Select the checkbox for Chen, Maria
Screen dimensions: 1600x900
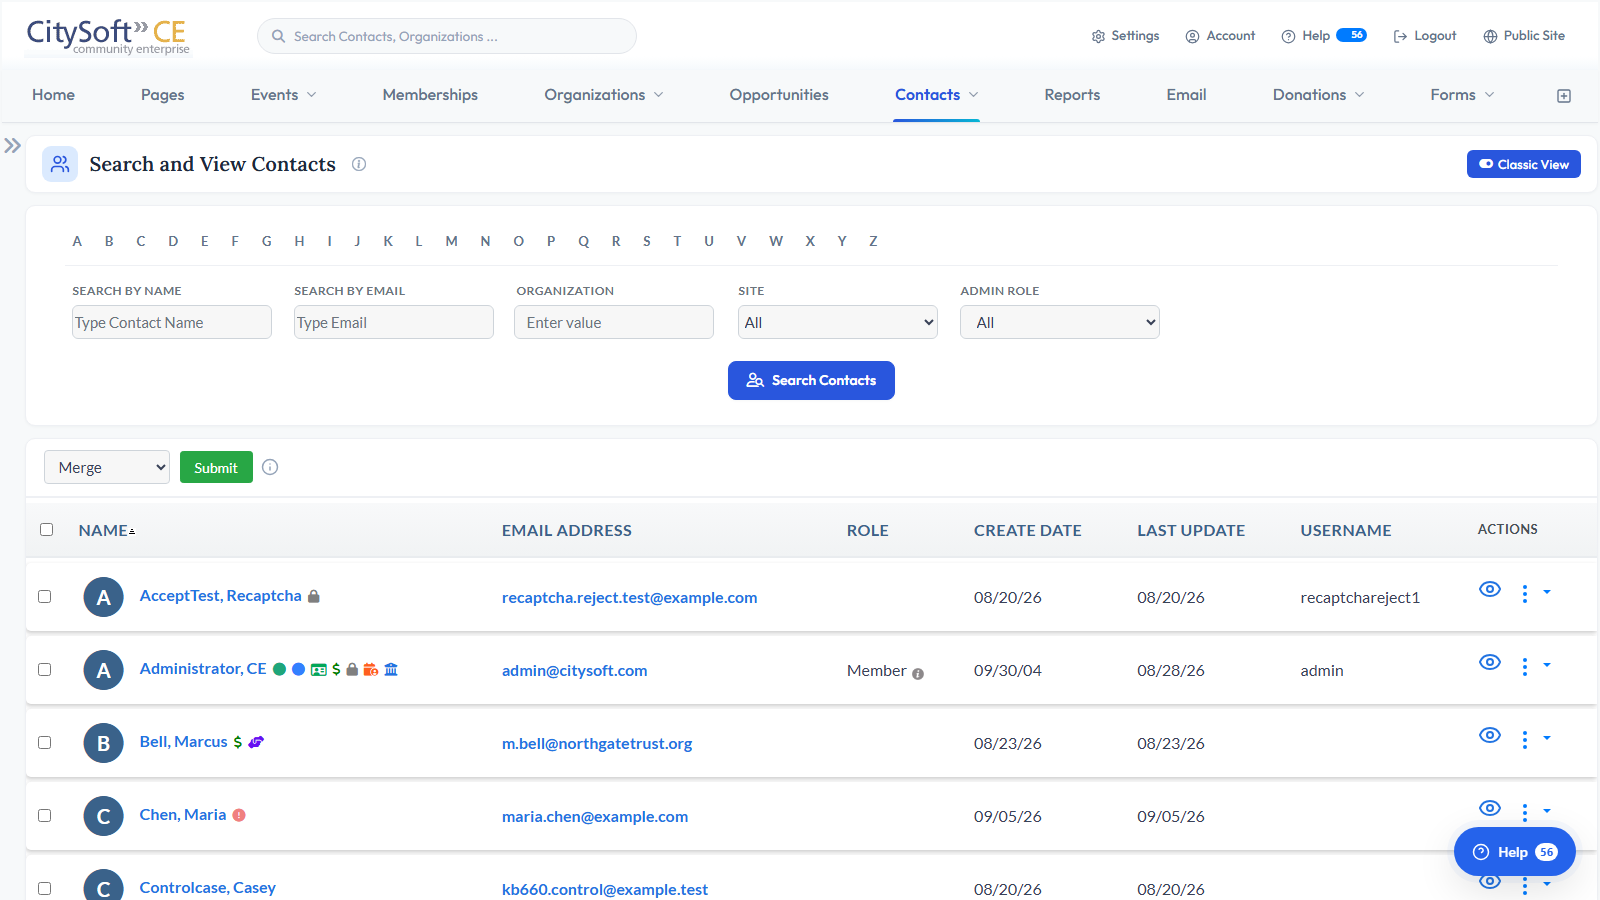click(x=44, y=815)
